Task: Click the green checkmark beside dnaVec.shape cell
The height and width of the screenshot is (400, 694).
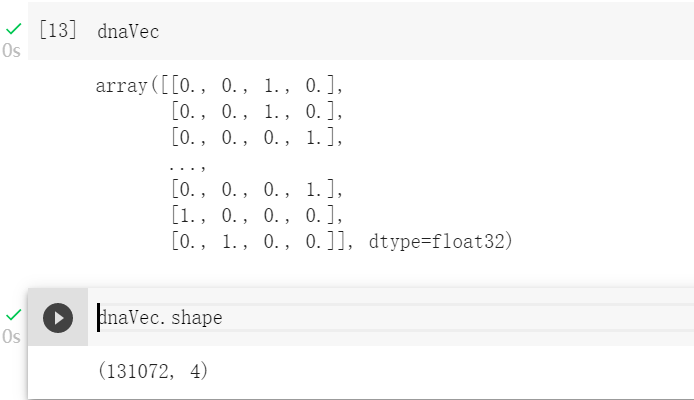Action: tap(13, 316)
